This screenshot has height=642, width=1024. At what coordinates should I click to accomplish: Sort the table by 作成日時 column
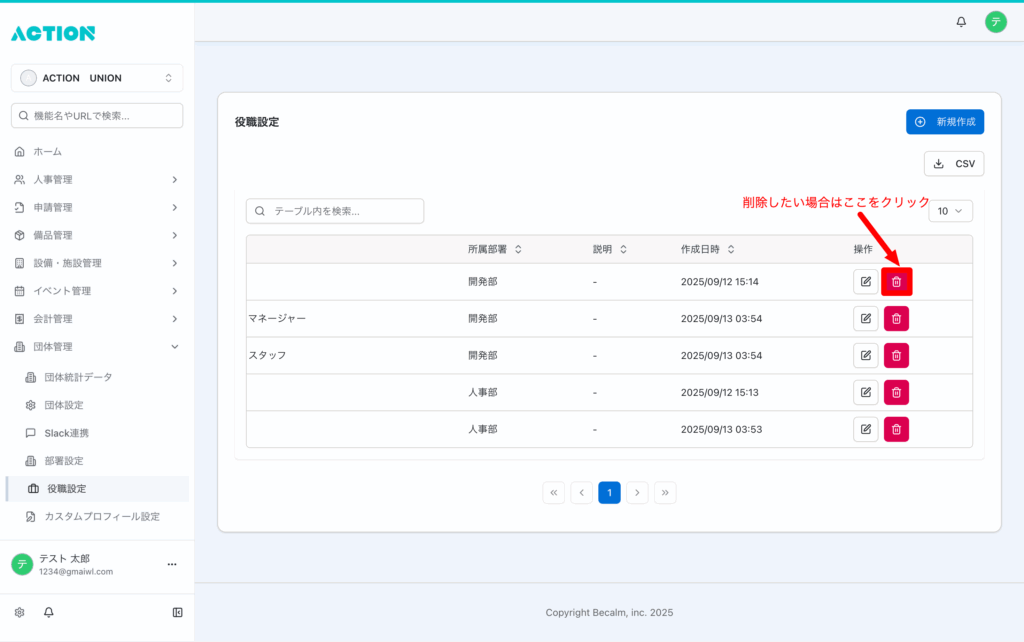[708, 249]
